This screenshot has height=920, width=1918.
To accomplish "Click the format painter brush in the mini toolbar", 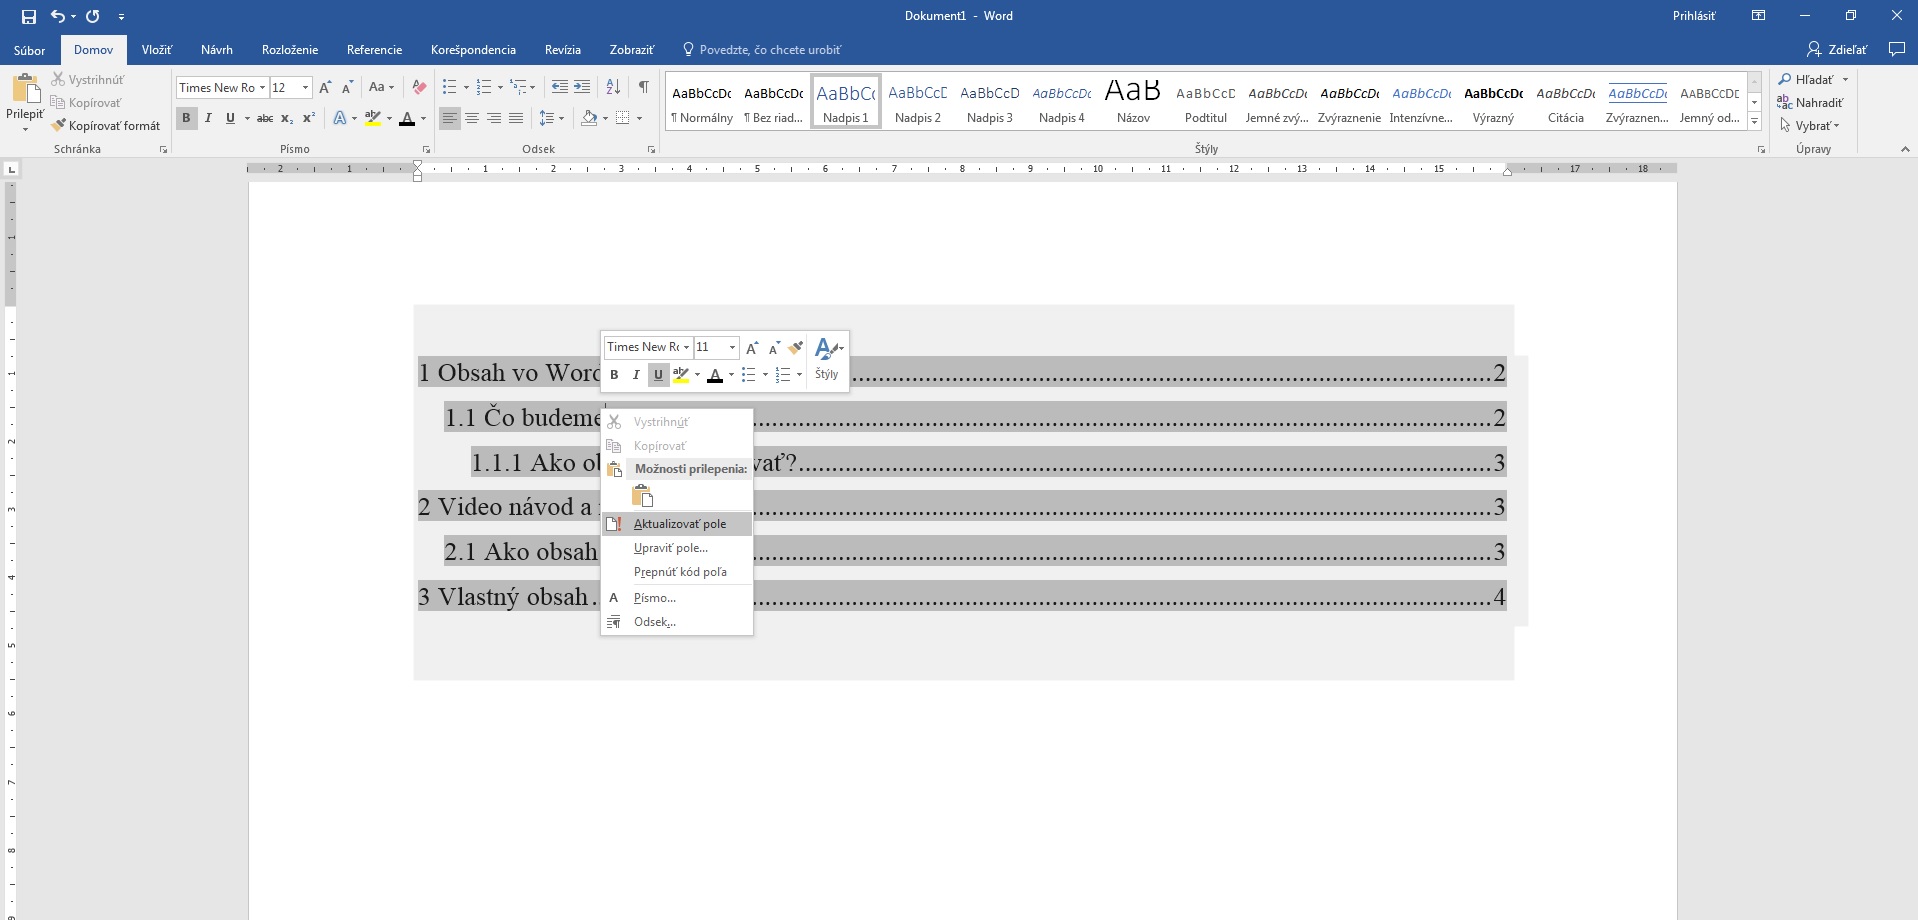I will pos(796,347).
